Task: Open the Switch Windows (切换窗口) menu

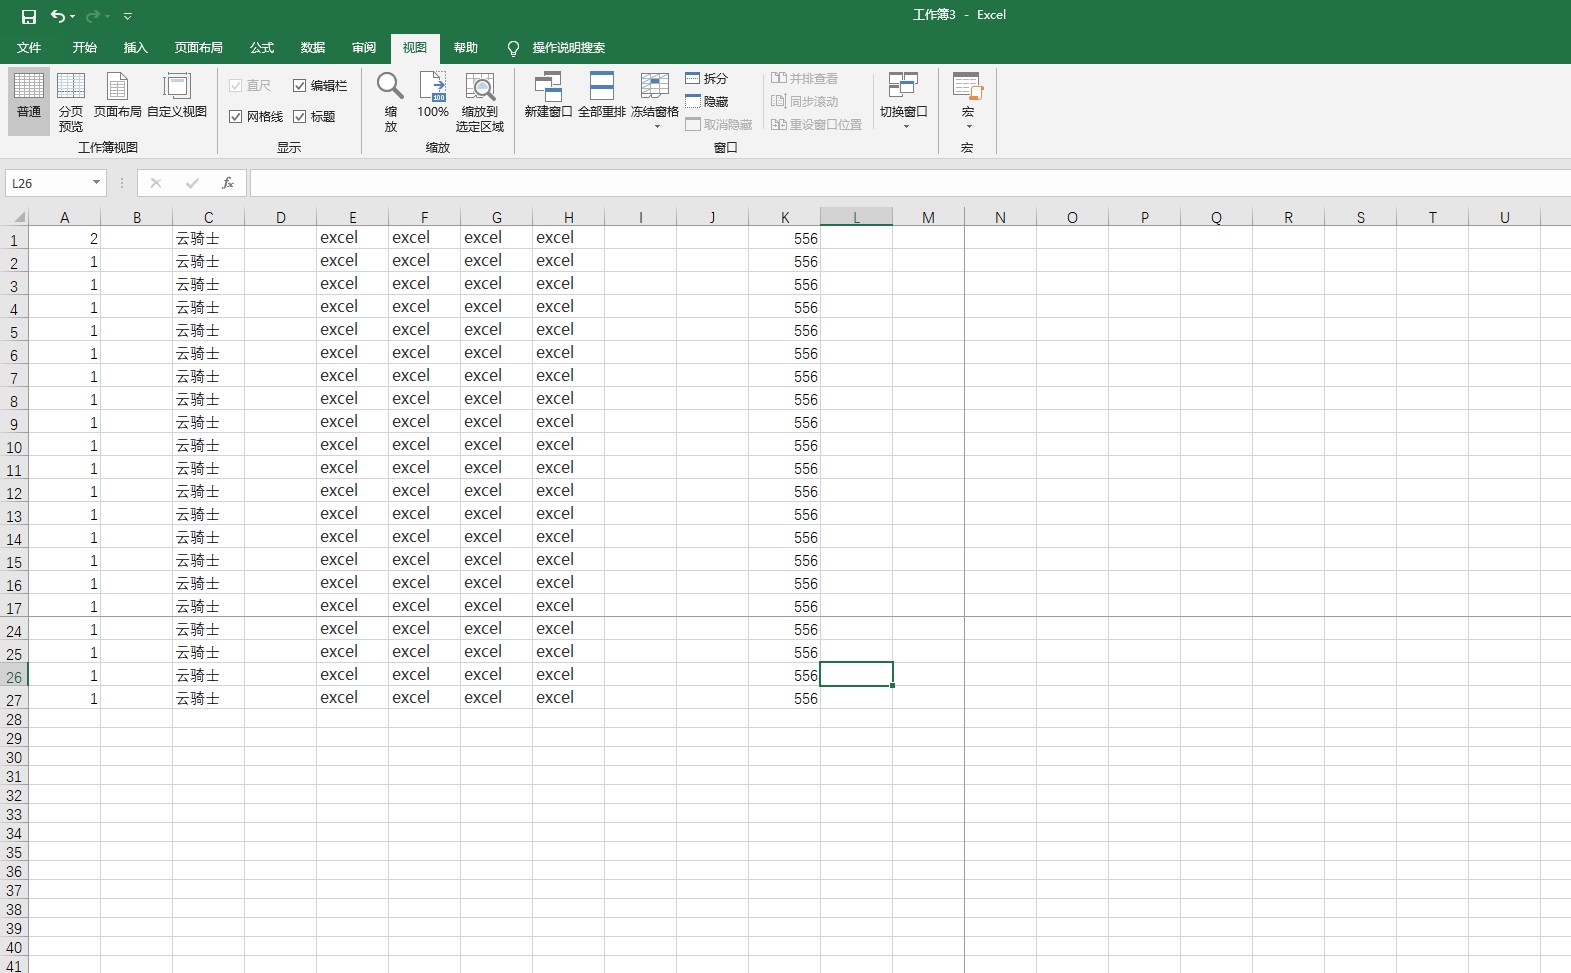Action: [904, 101]
